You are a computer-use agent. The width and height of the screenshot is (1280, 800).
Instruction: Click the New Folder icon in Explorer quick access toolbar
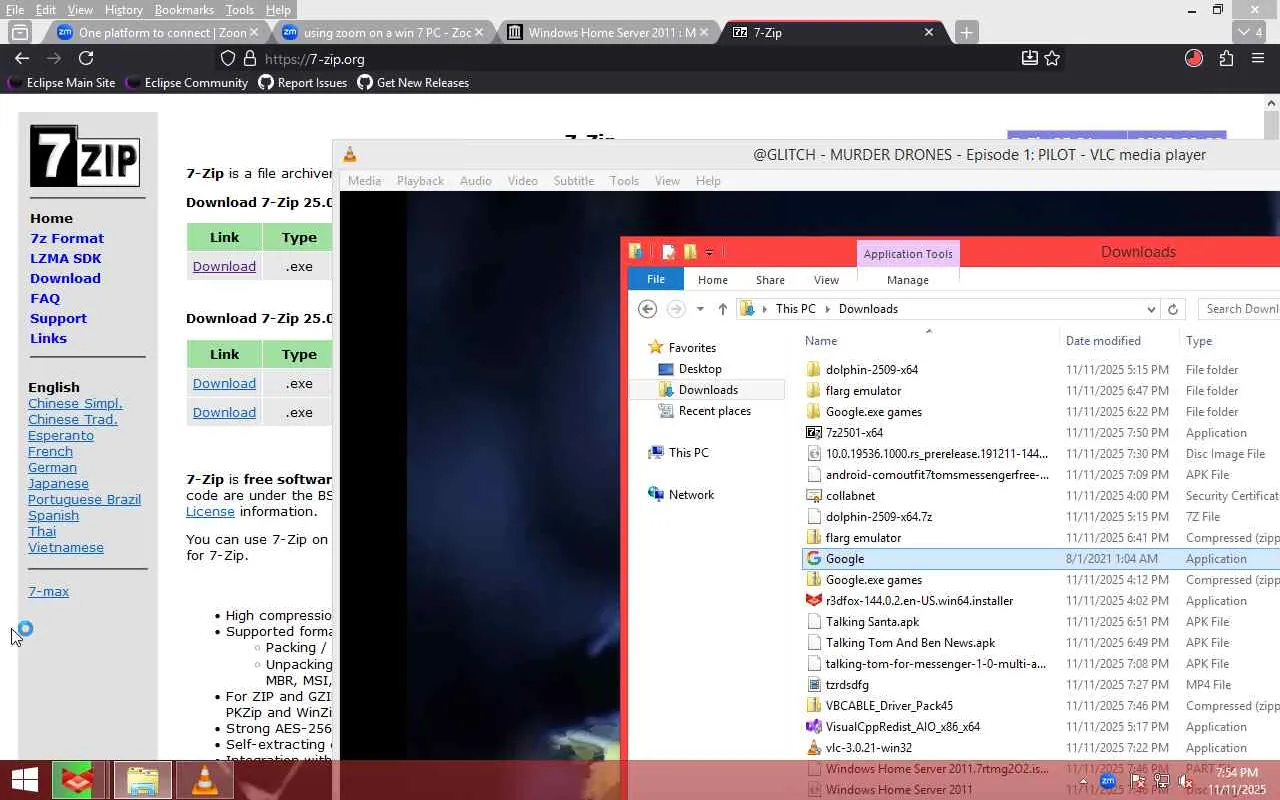tap(689, 252)
